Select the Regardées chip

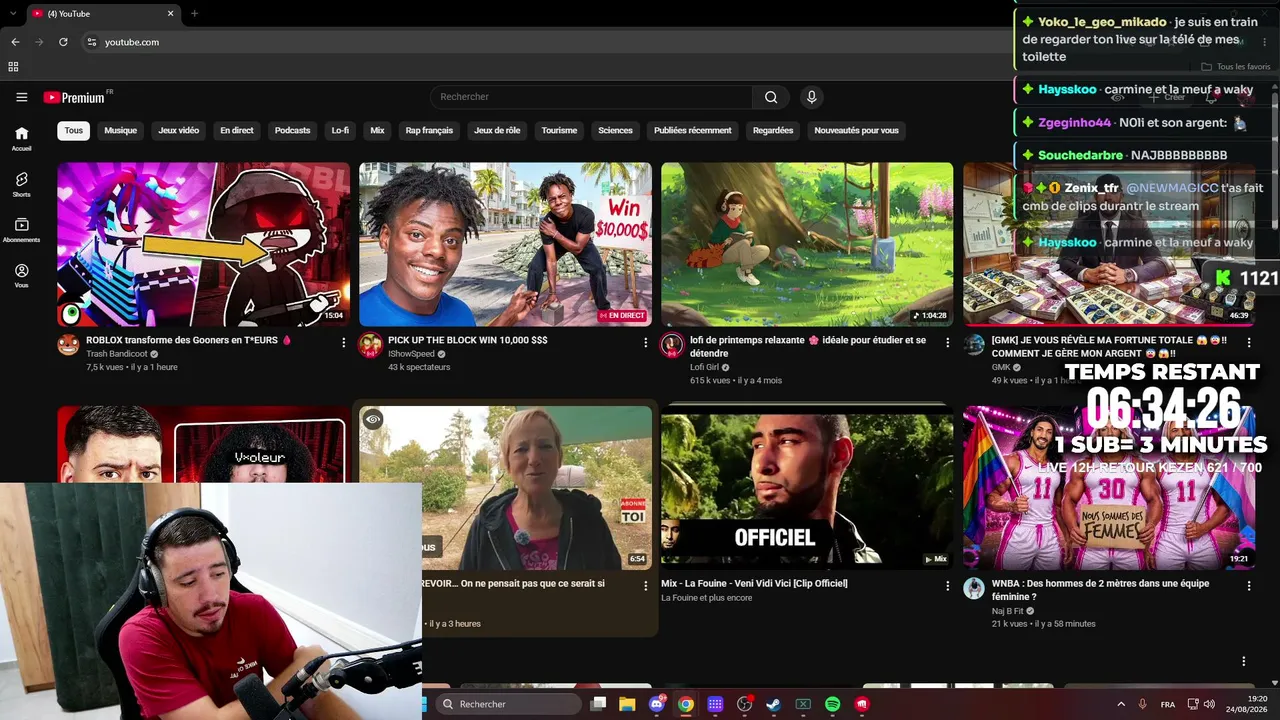773,130
